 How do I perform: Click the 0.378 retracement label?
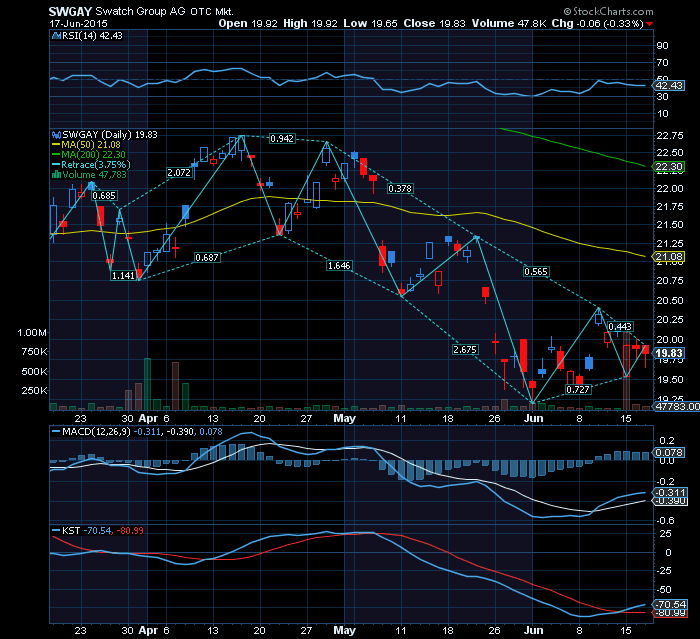click(x=400, y=189)
